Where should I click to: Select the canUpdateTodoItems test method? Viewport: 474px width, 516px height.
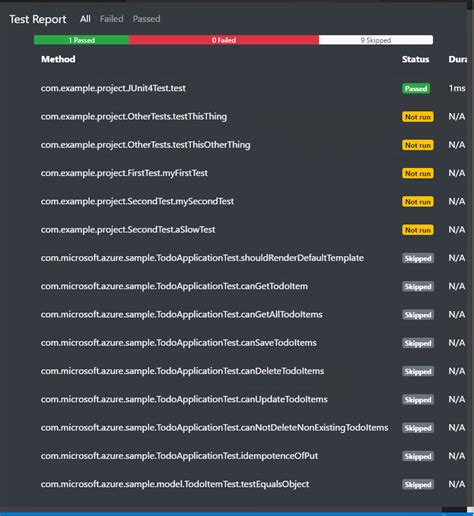click(184, 399)
